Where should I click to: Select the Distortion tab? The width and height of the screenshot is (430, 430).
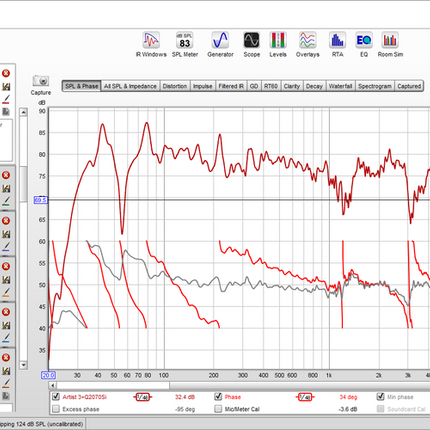[175, 86]
